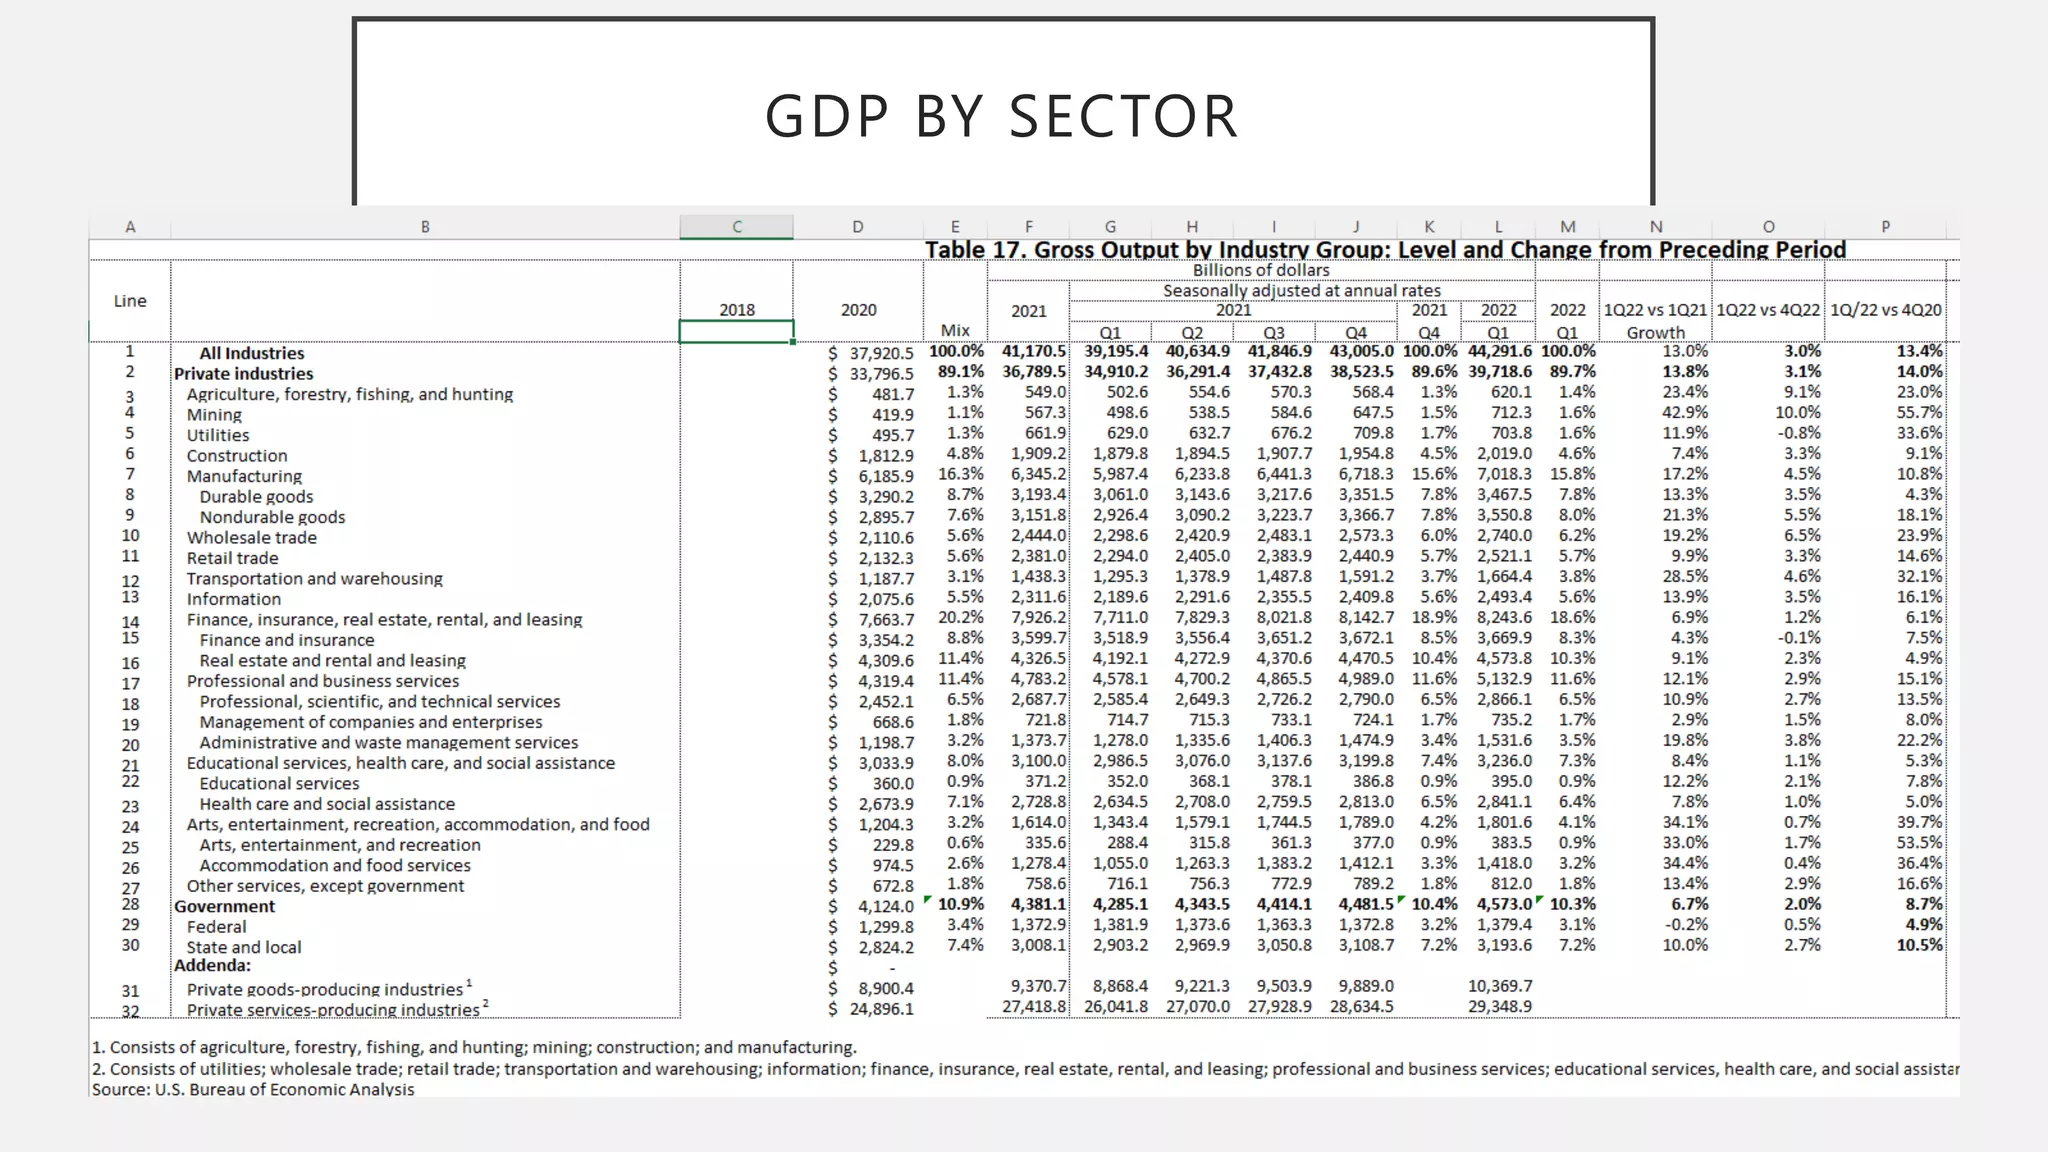Click 'Seasonally adjusted at annual rates' heading
The image size is (2048, 1152).
pyautogui.click(x=1302, y=291)
